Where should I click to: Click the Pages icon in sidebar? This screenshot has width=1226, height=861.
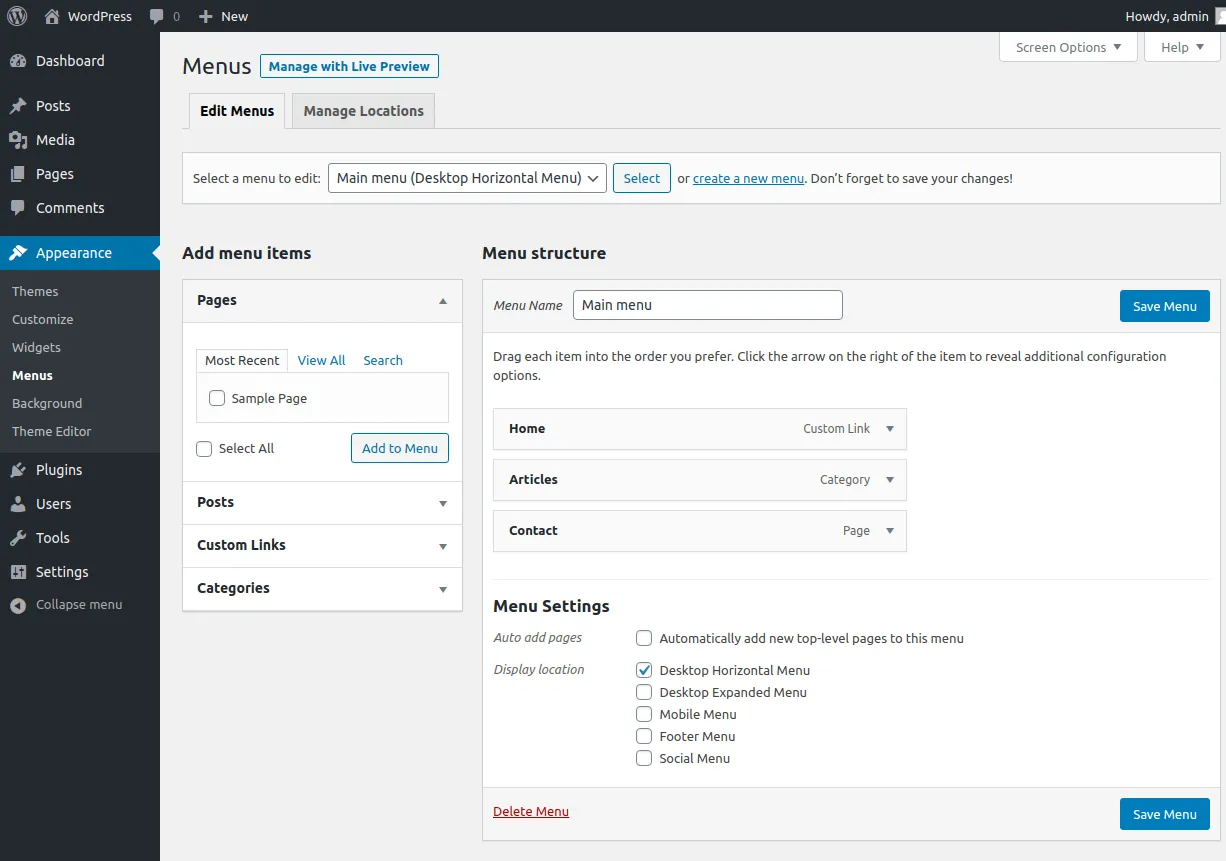click(x=18, y=174)
